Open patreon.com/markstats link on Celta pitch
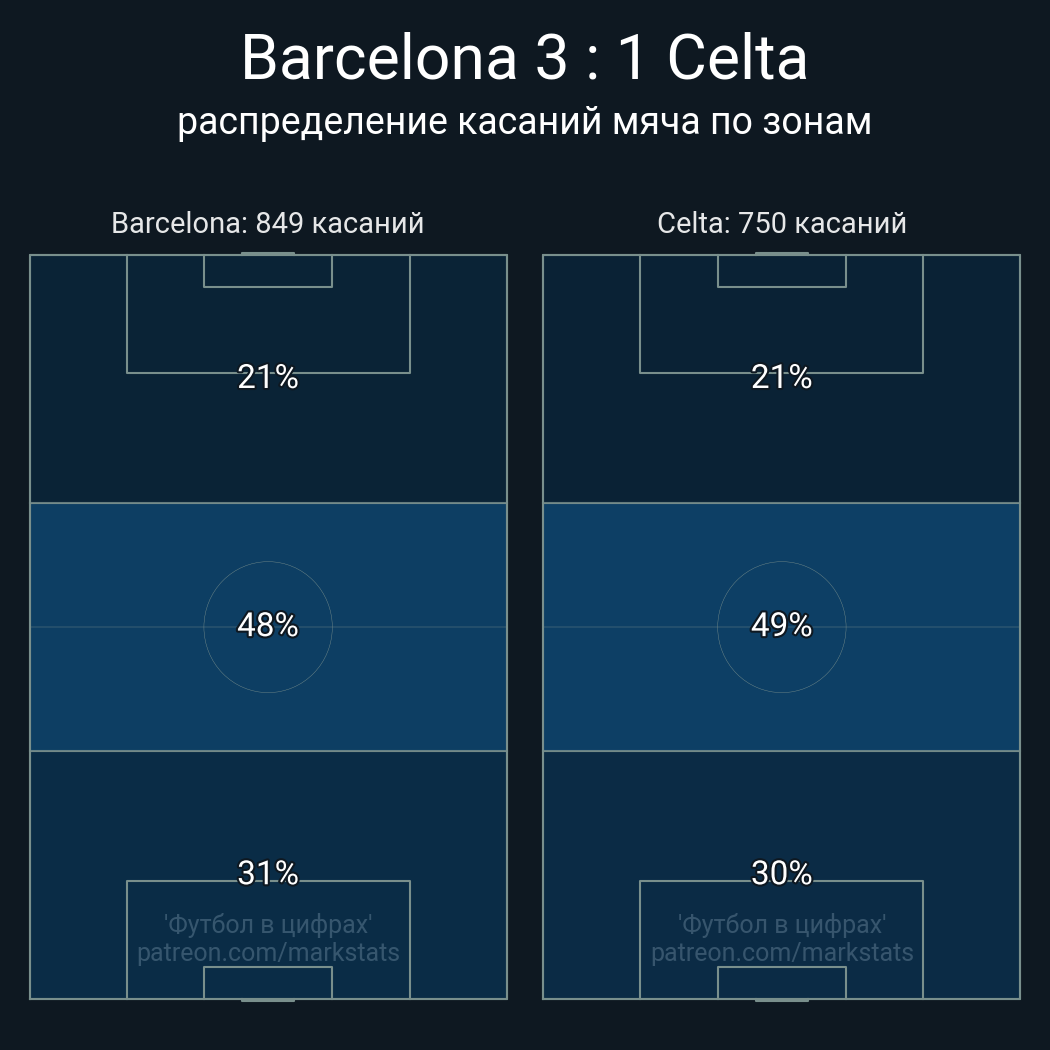Image resolution: width=1050 pixels, height=1050 pixels. (781, 952)
